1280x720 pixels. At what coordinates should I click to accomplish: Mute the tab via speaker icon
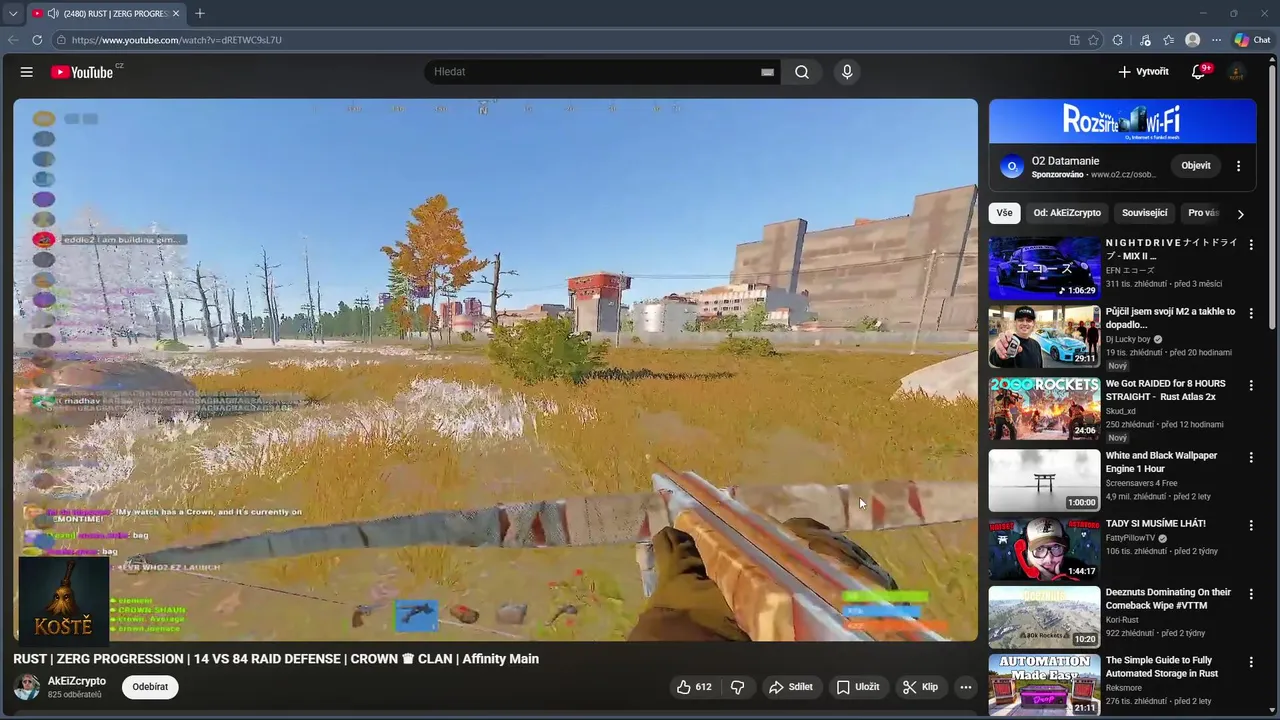click(53, 14)
